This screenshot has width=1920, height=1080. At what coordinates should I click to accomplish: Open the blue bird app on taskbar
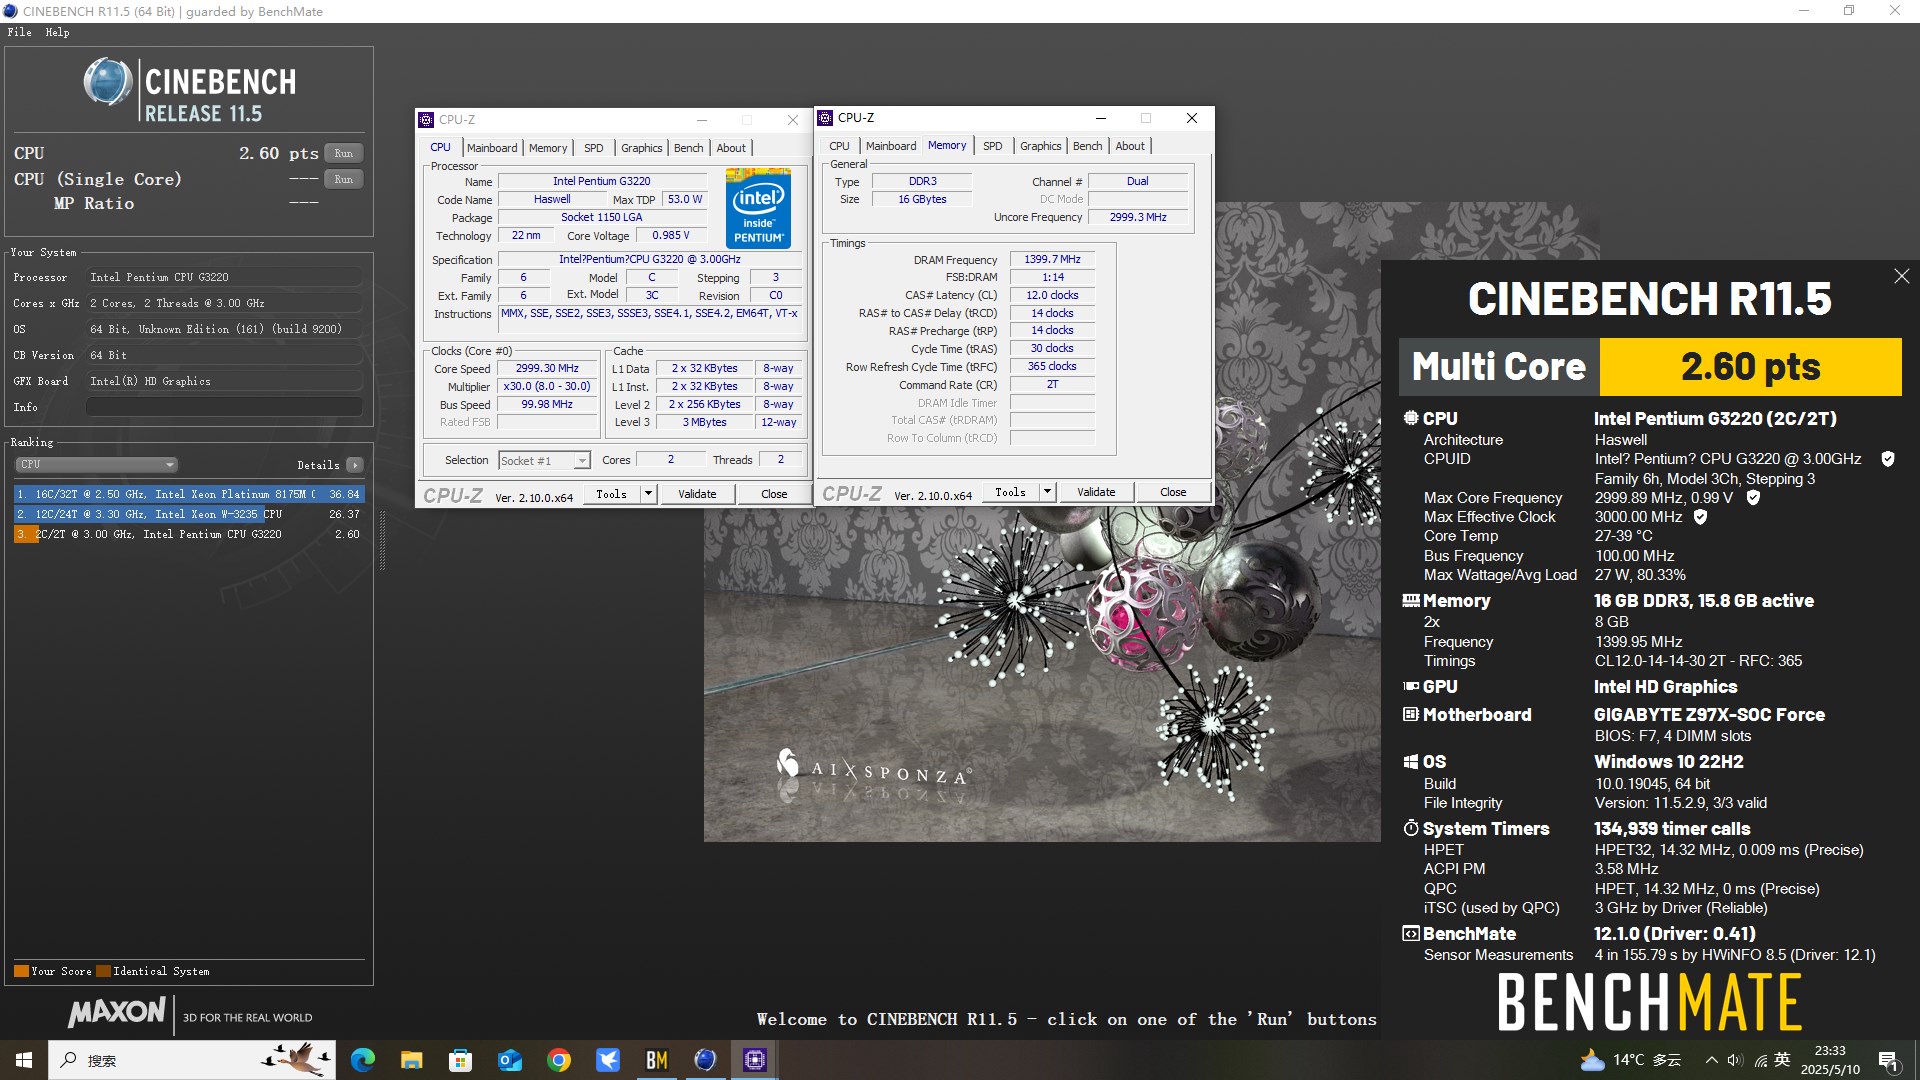point(608,1060)
